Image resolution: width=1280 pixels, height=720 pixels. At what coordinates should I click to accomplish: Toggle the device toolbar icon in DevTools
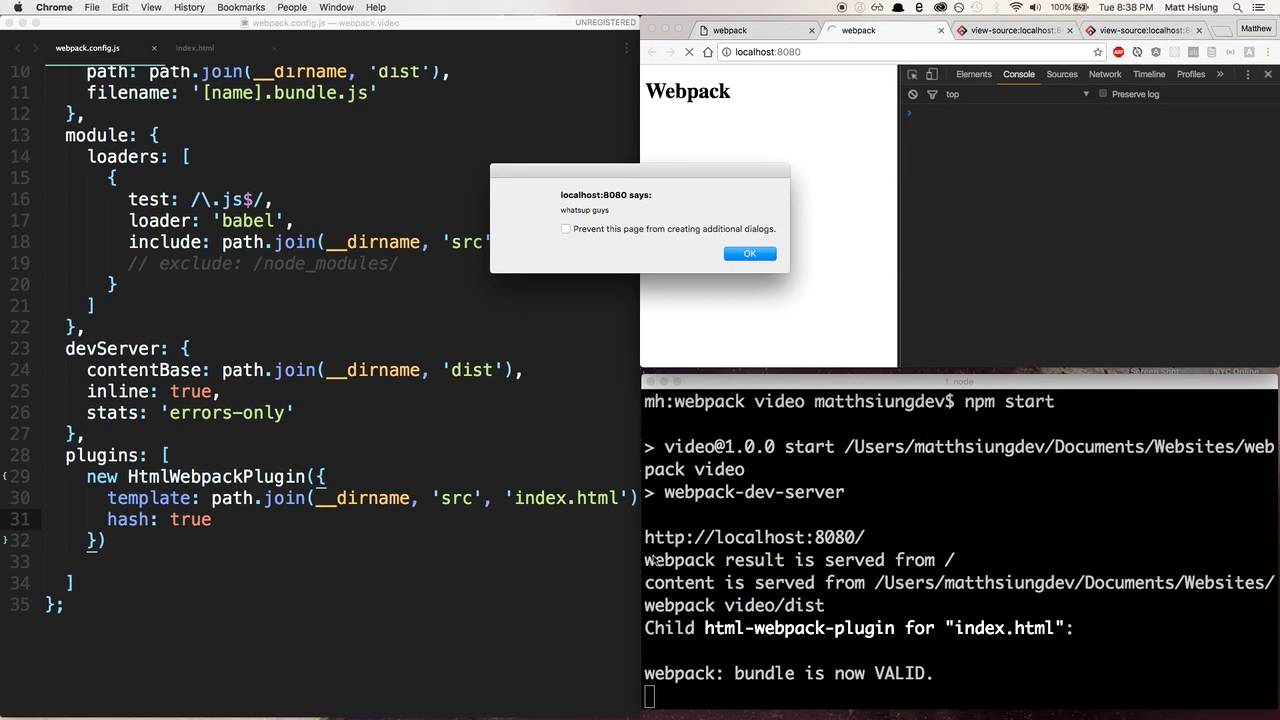pyautogui.click(x=932, y=74)
